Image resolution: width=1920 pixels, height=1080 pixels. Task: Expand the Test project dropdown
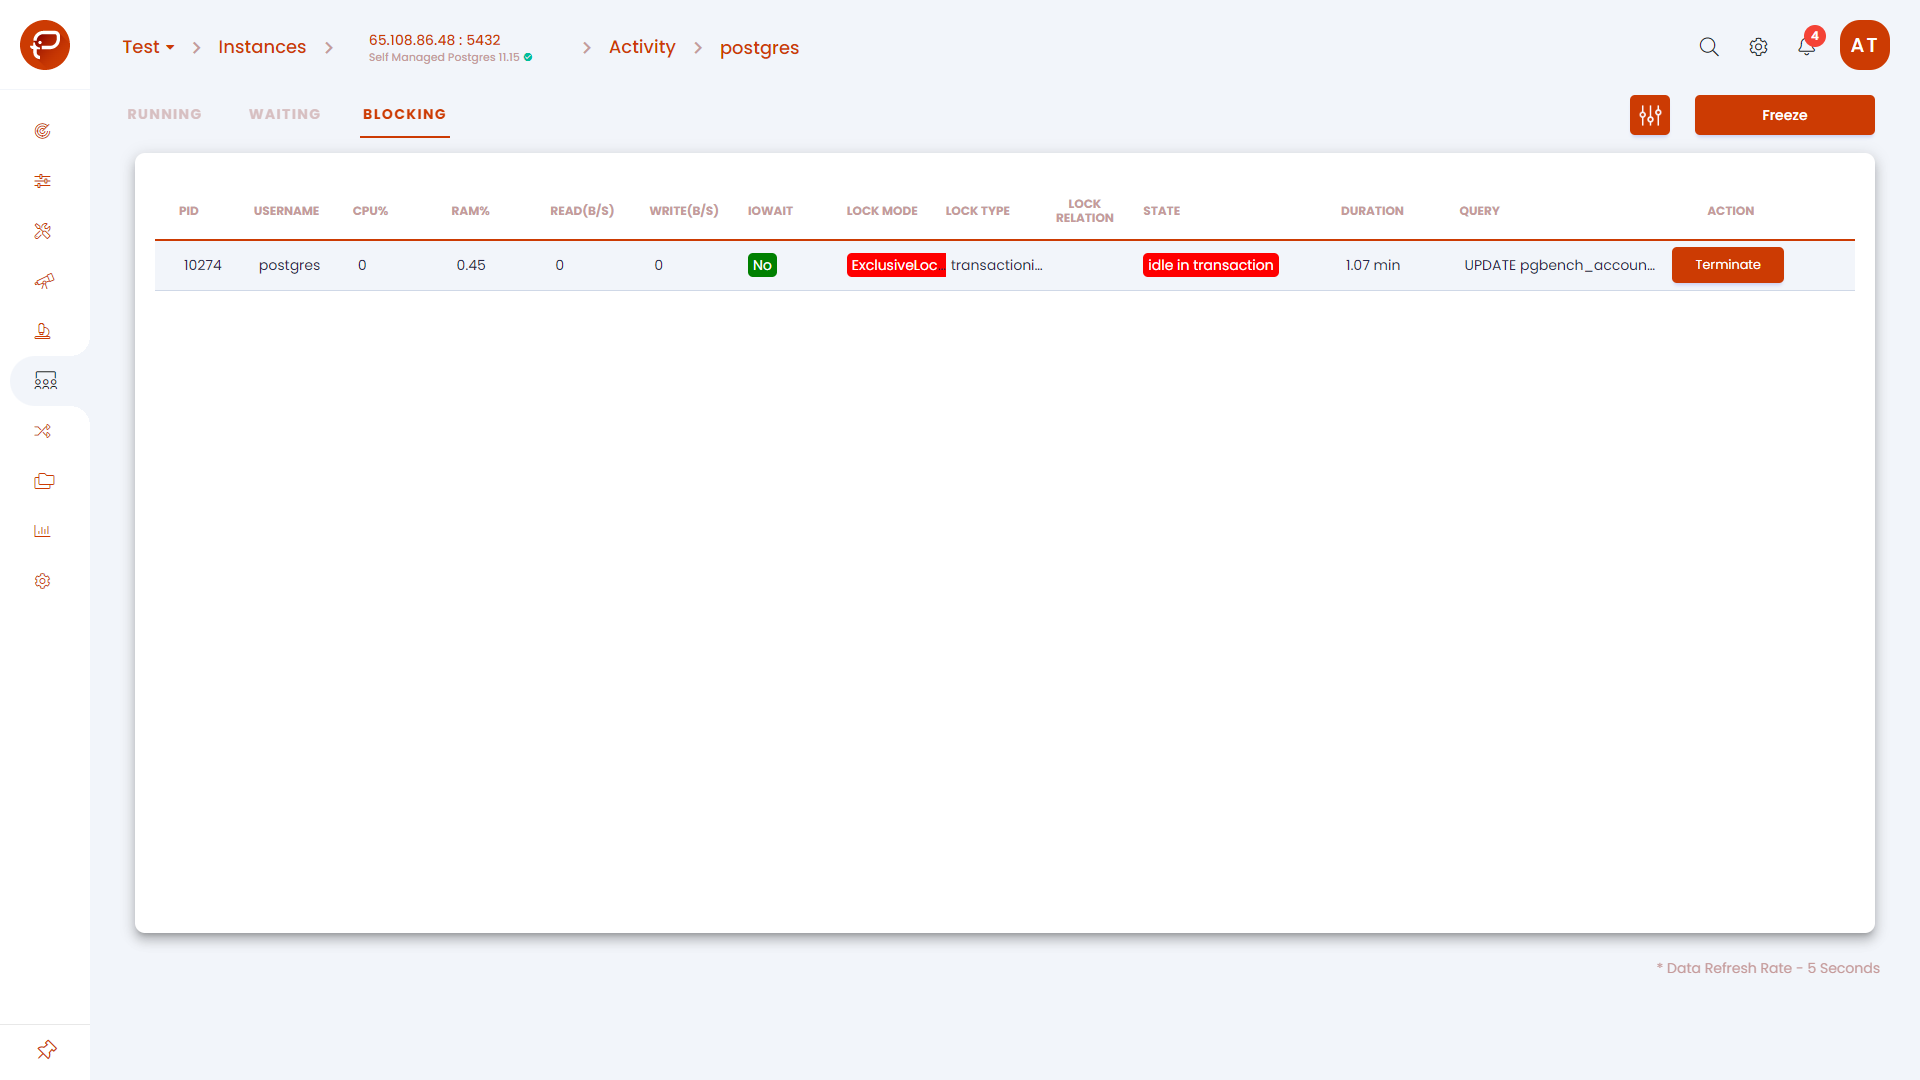tap(148, 47)
